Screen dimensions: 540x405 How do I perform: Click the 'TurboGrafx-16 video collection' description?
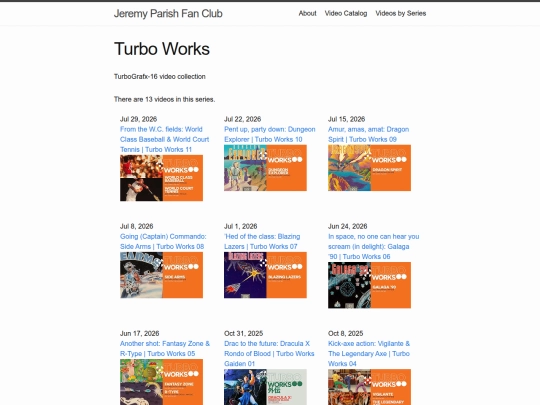(x=160, y=76)
